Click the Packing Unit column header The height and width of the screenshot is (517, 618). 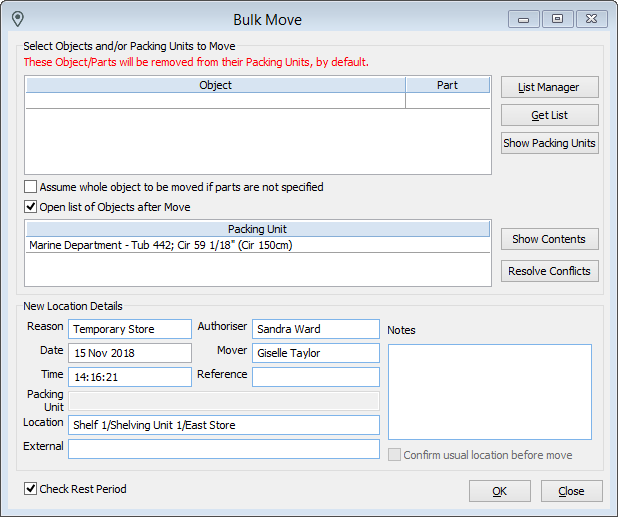257,229
